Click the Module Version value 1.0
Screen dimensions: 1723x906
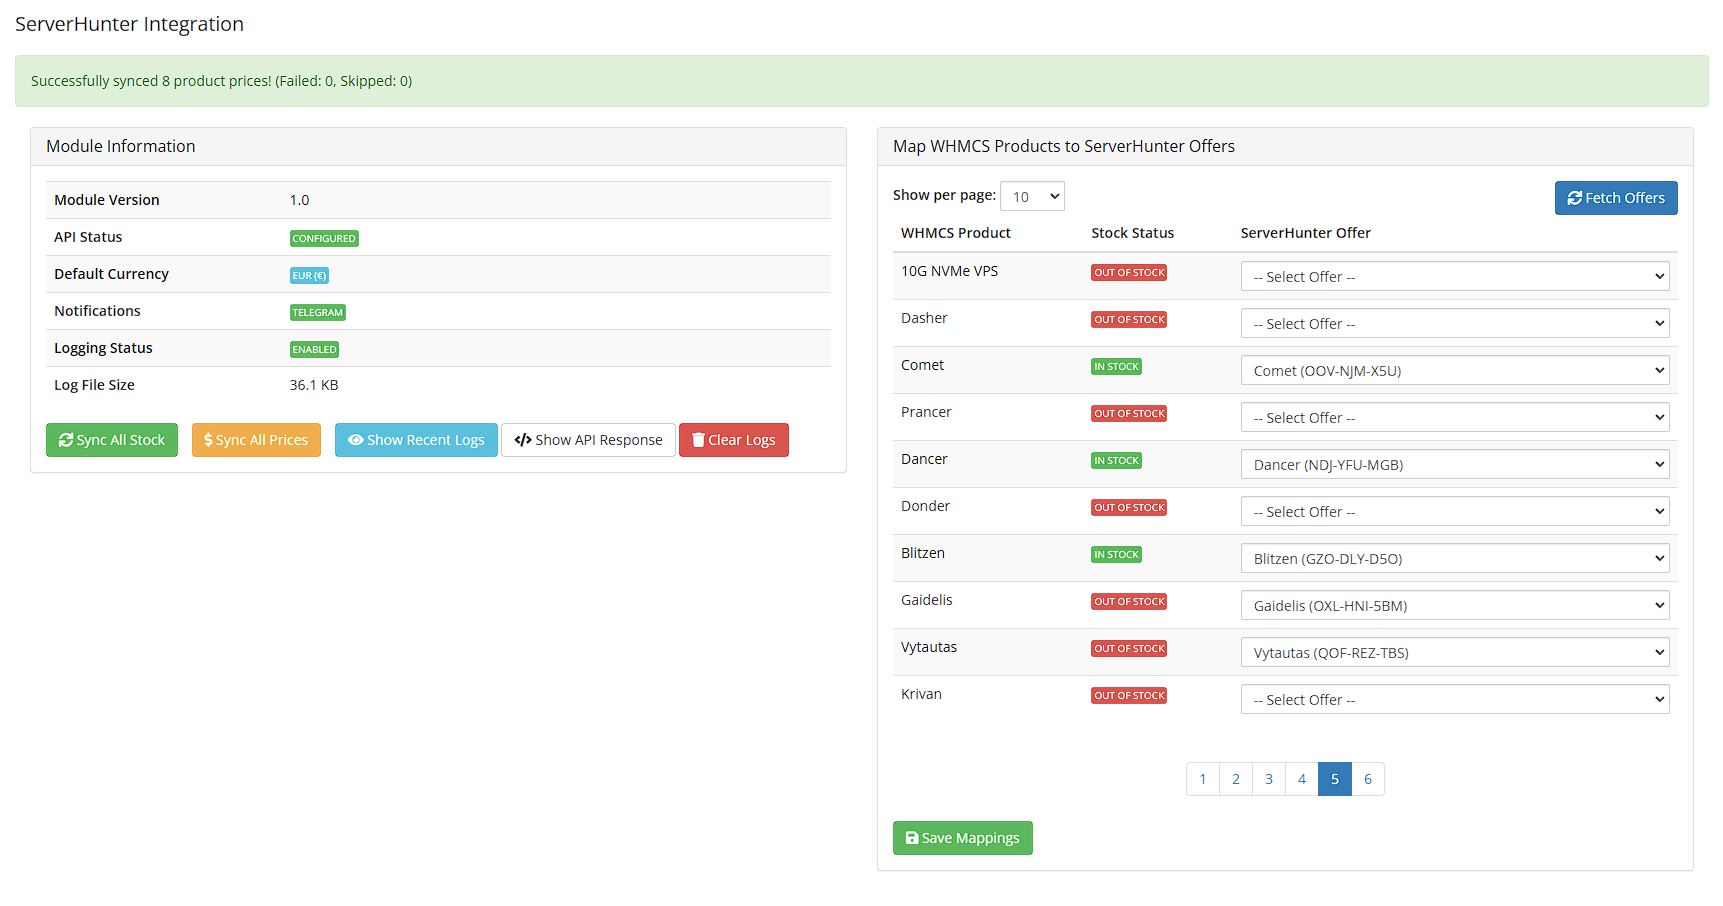click(299, 200)
